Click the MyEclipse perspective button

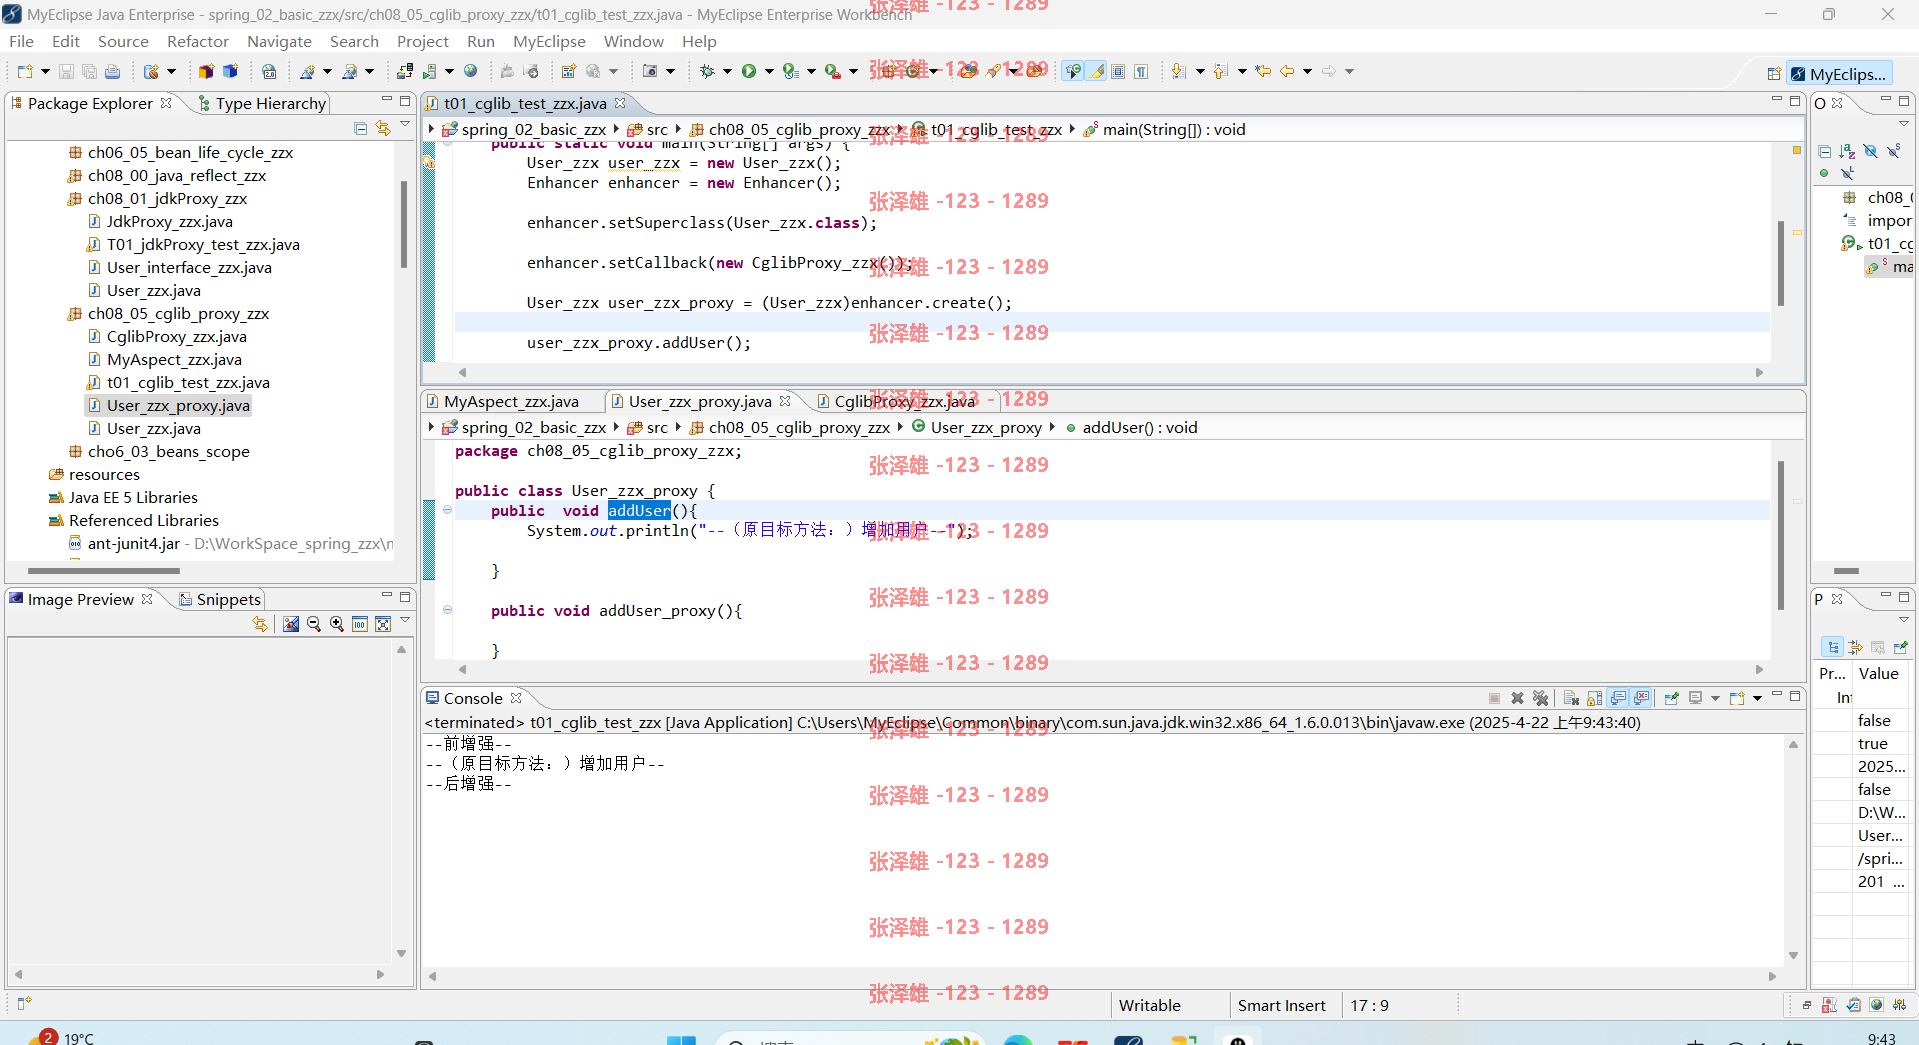(x=1838, y=74)
